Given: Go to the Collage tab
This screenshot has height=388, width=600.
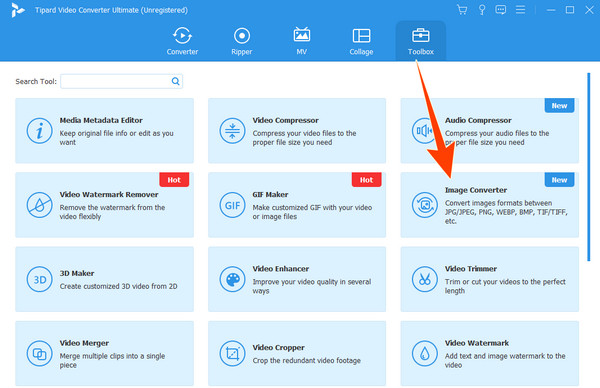Looking at the screenshot, I should pyautogui.click(x=361, y=41).
